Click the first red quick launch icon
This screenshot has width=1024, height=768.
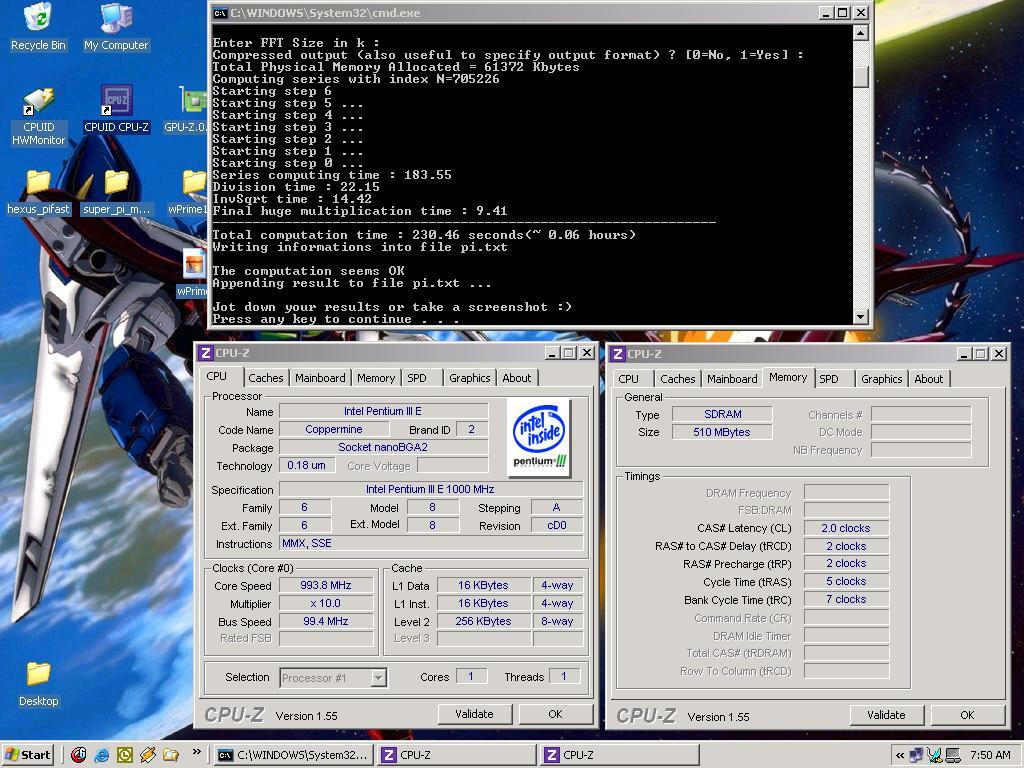78,755
